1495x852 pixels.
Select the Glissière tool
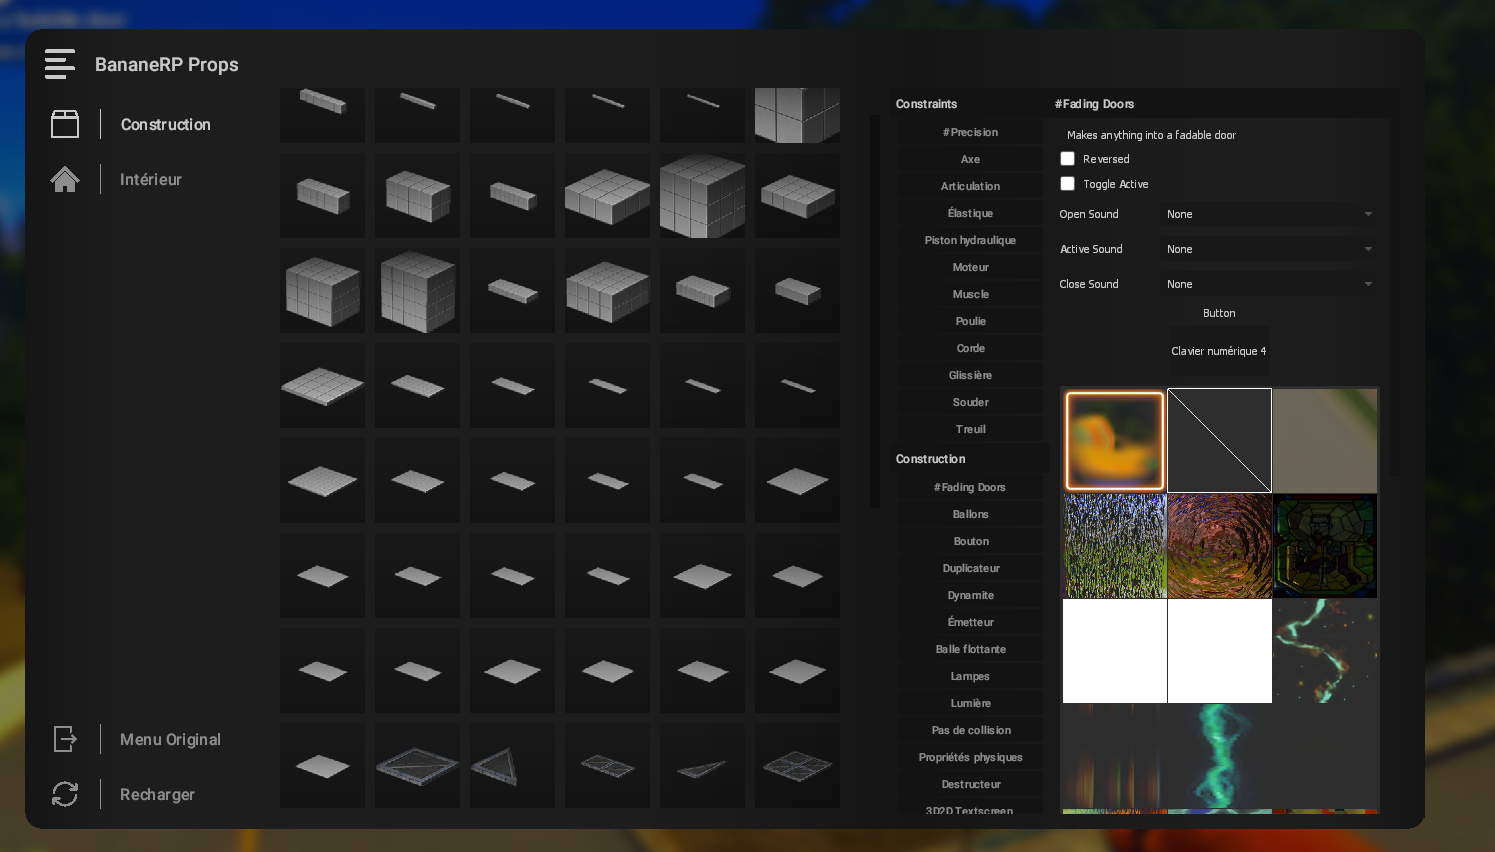point(970,375)
